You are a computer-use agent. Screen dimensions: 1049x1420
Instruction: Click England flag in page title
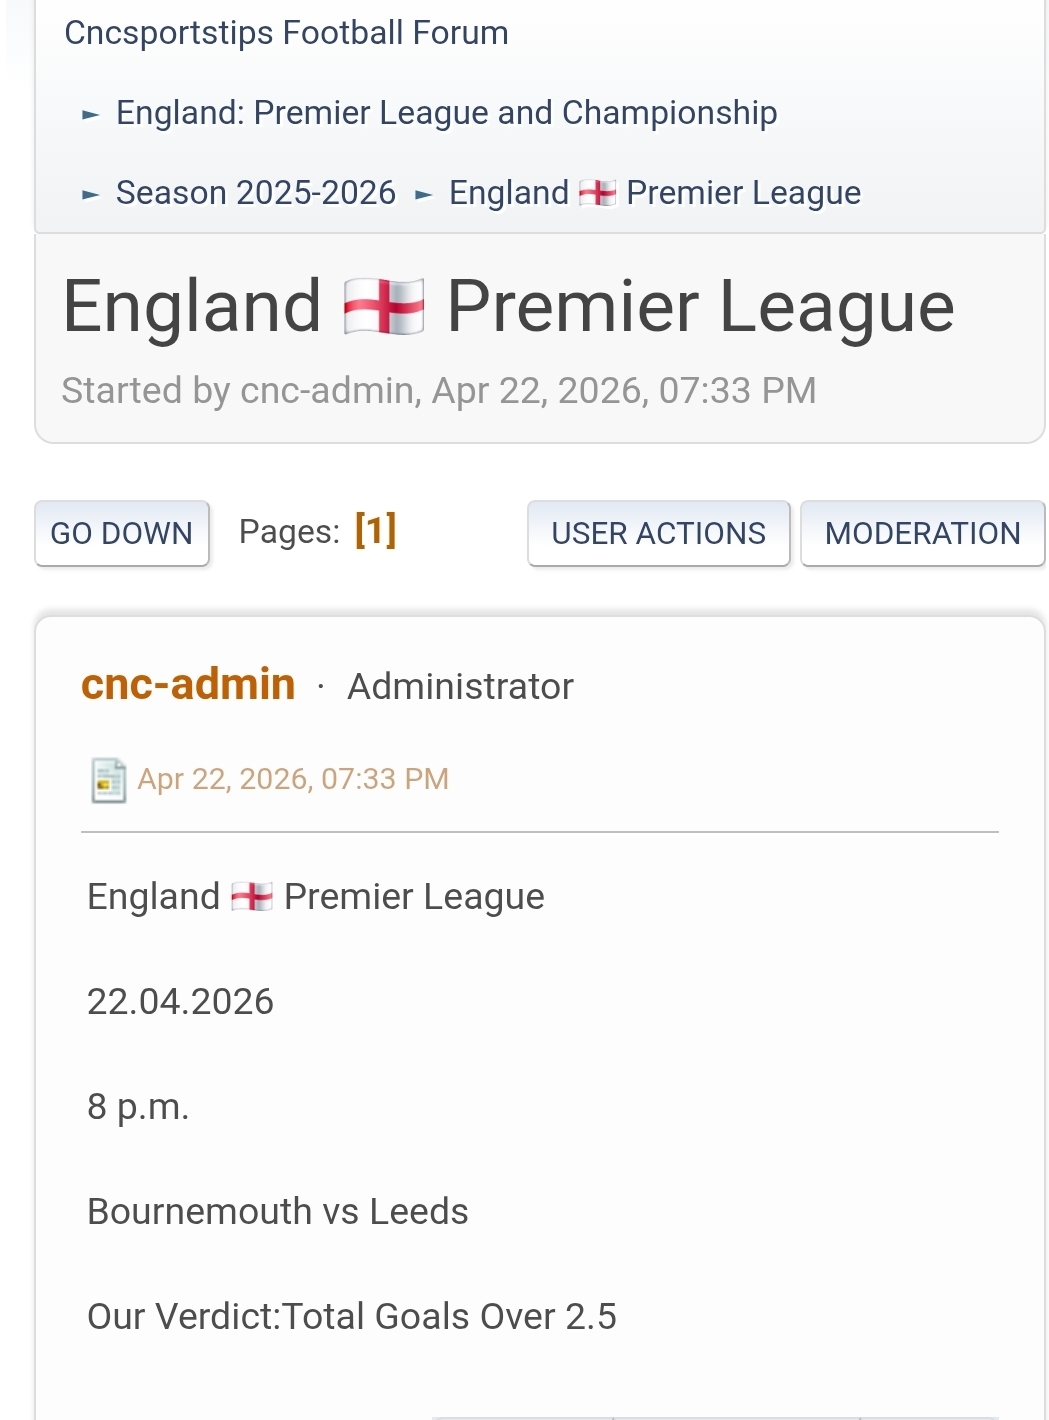tap(383, 307)
